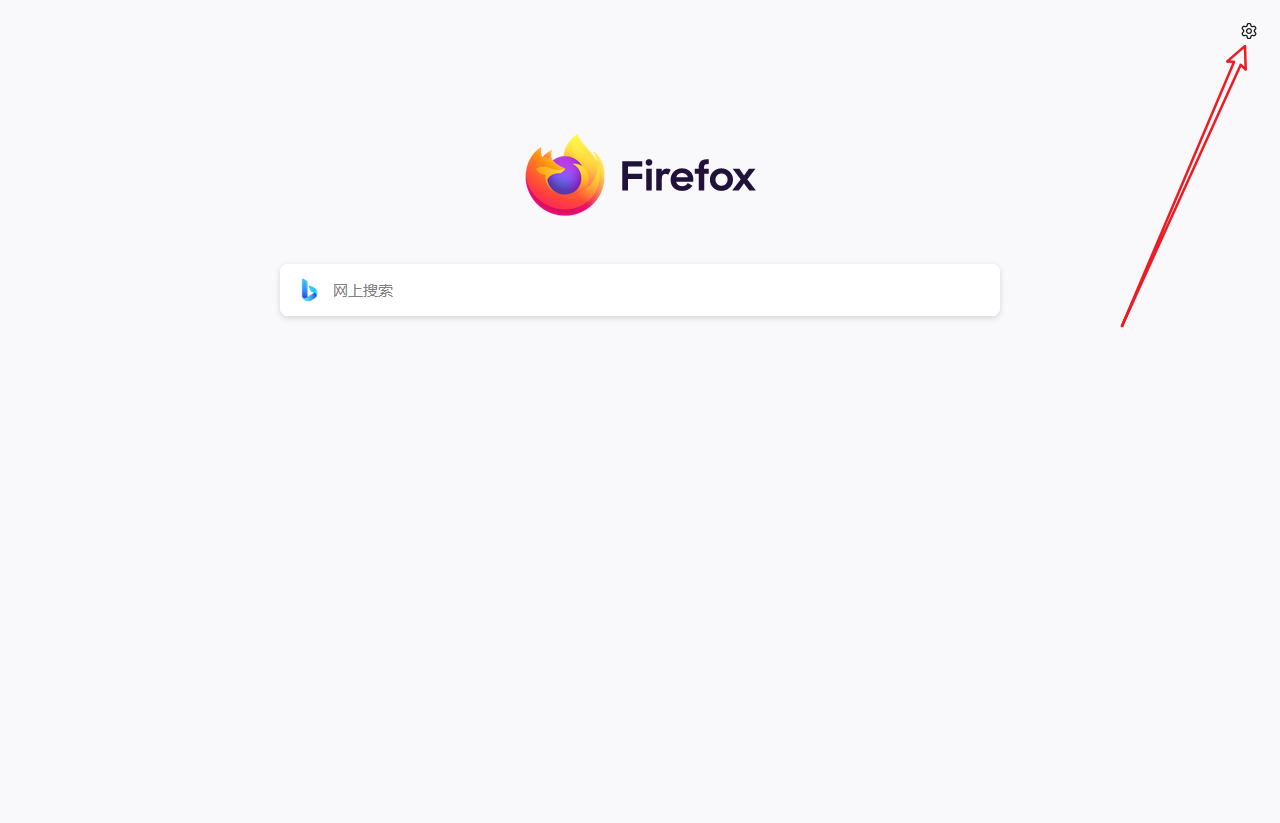The height and width of the screenshot is (823, 1280).
Task: Click empty space between the logo and search bar
Action: 640,240
